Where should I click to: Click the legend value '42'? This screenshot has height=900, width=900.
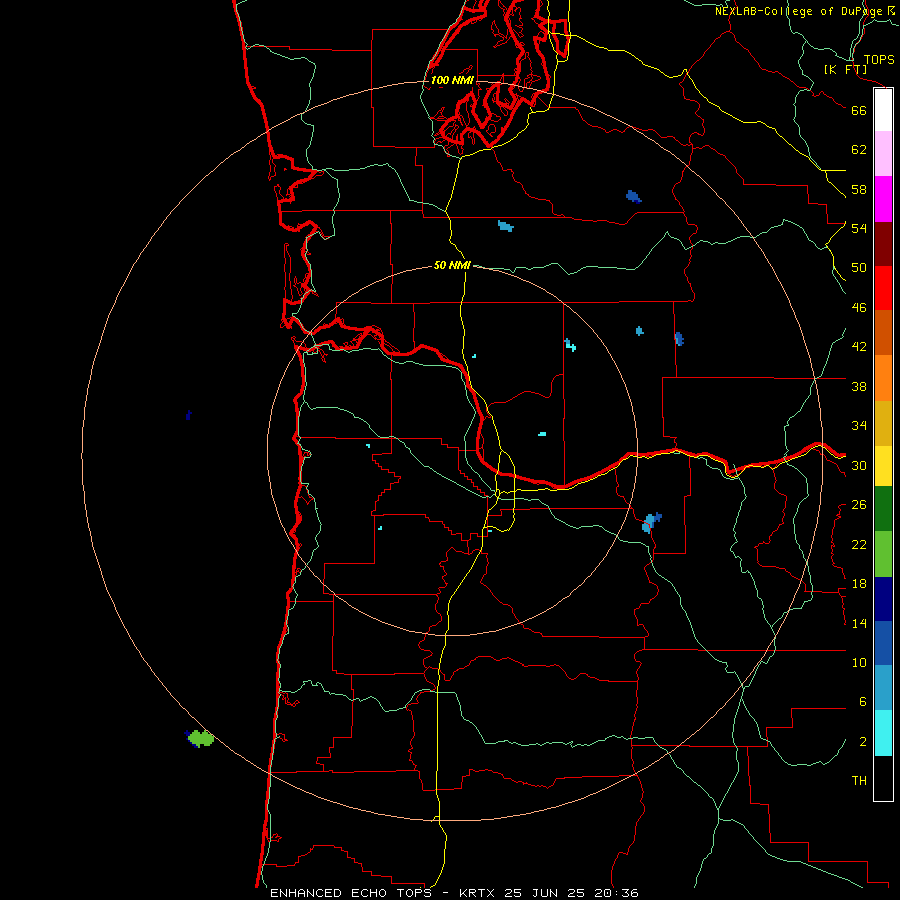(x=859, y=347)
